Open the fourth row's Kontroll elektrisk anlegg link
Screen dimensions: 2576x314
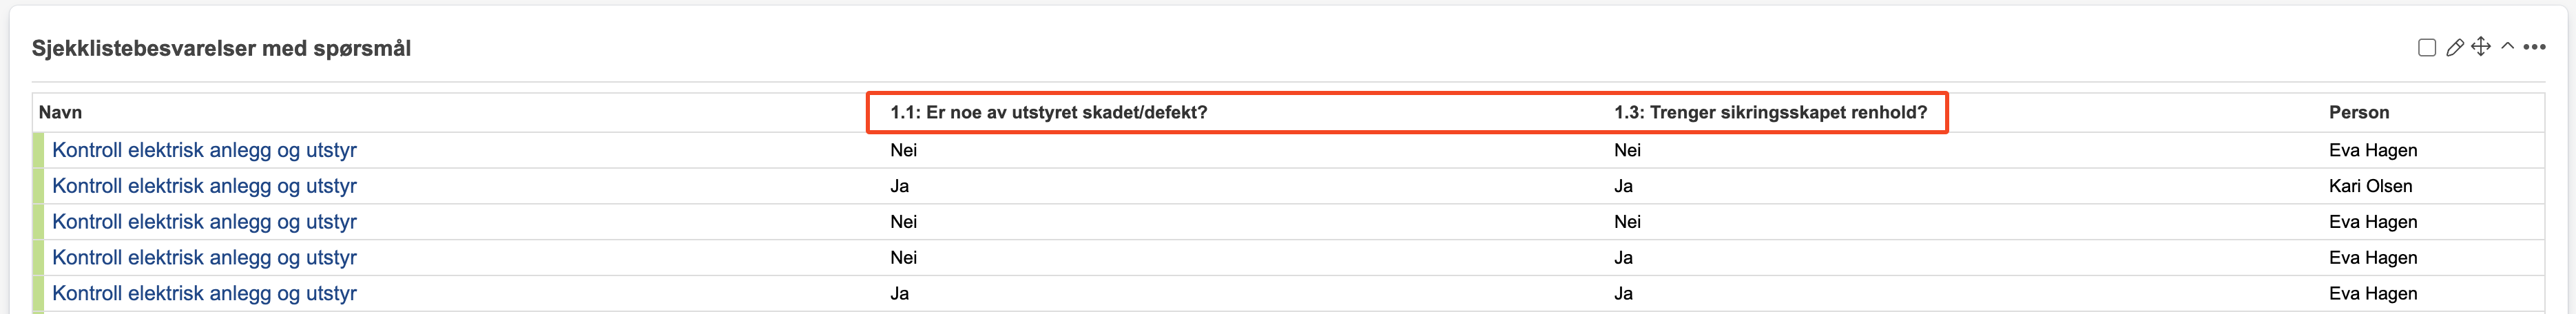(x=204, y=258)
